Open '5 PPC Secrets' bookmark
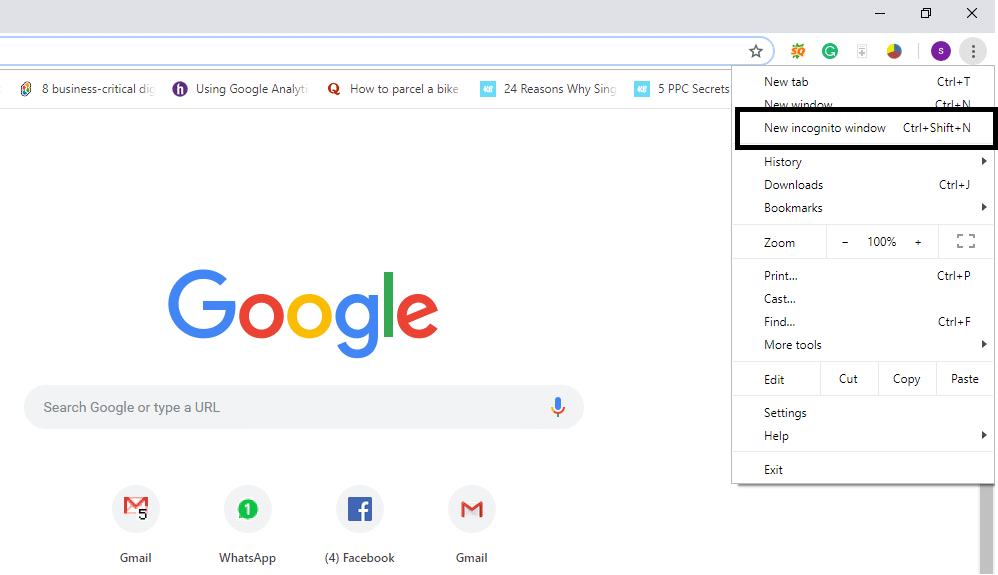The width and height of the screenshot is (998, 575). 682,89
